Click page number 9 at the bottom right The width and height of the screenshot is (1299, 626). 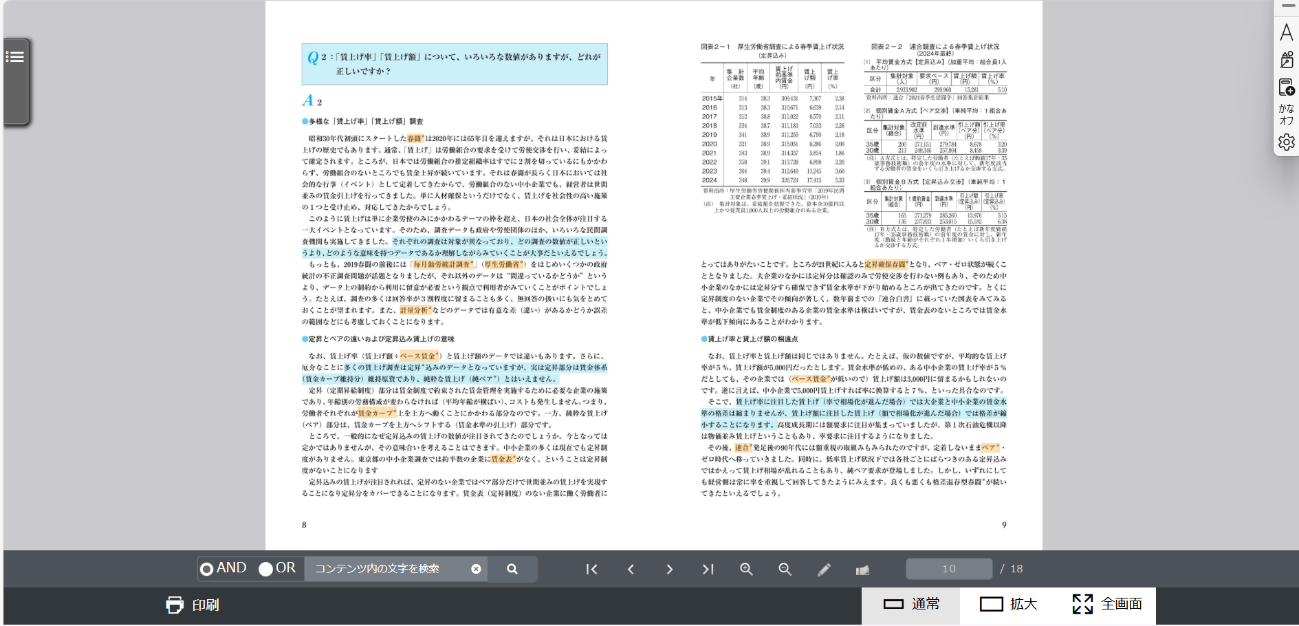coord(1004,524)
